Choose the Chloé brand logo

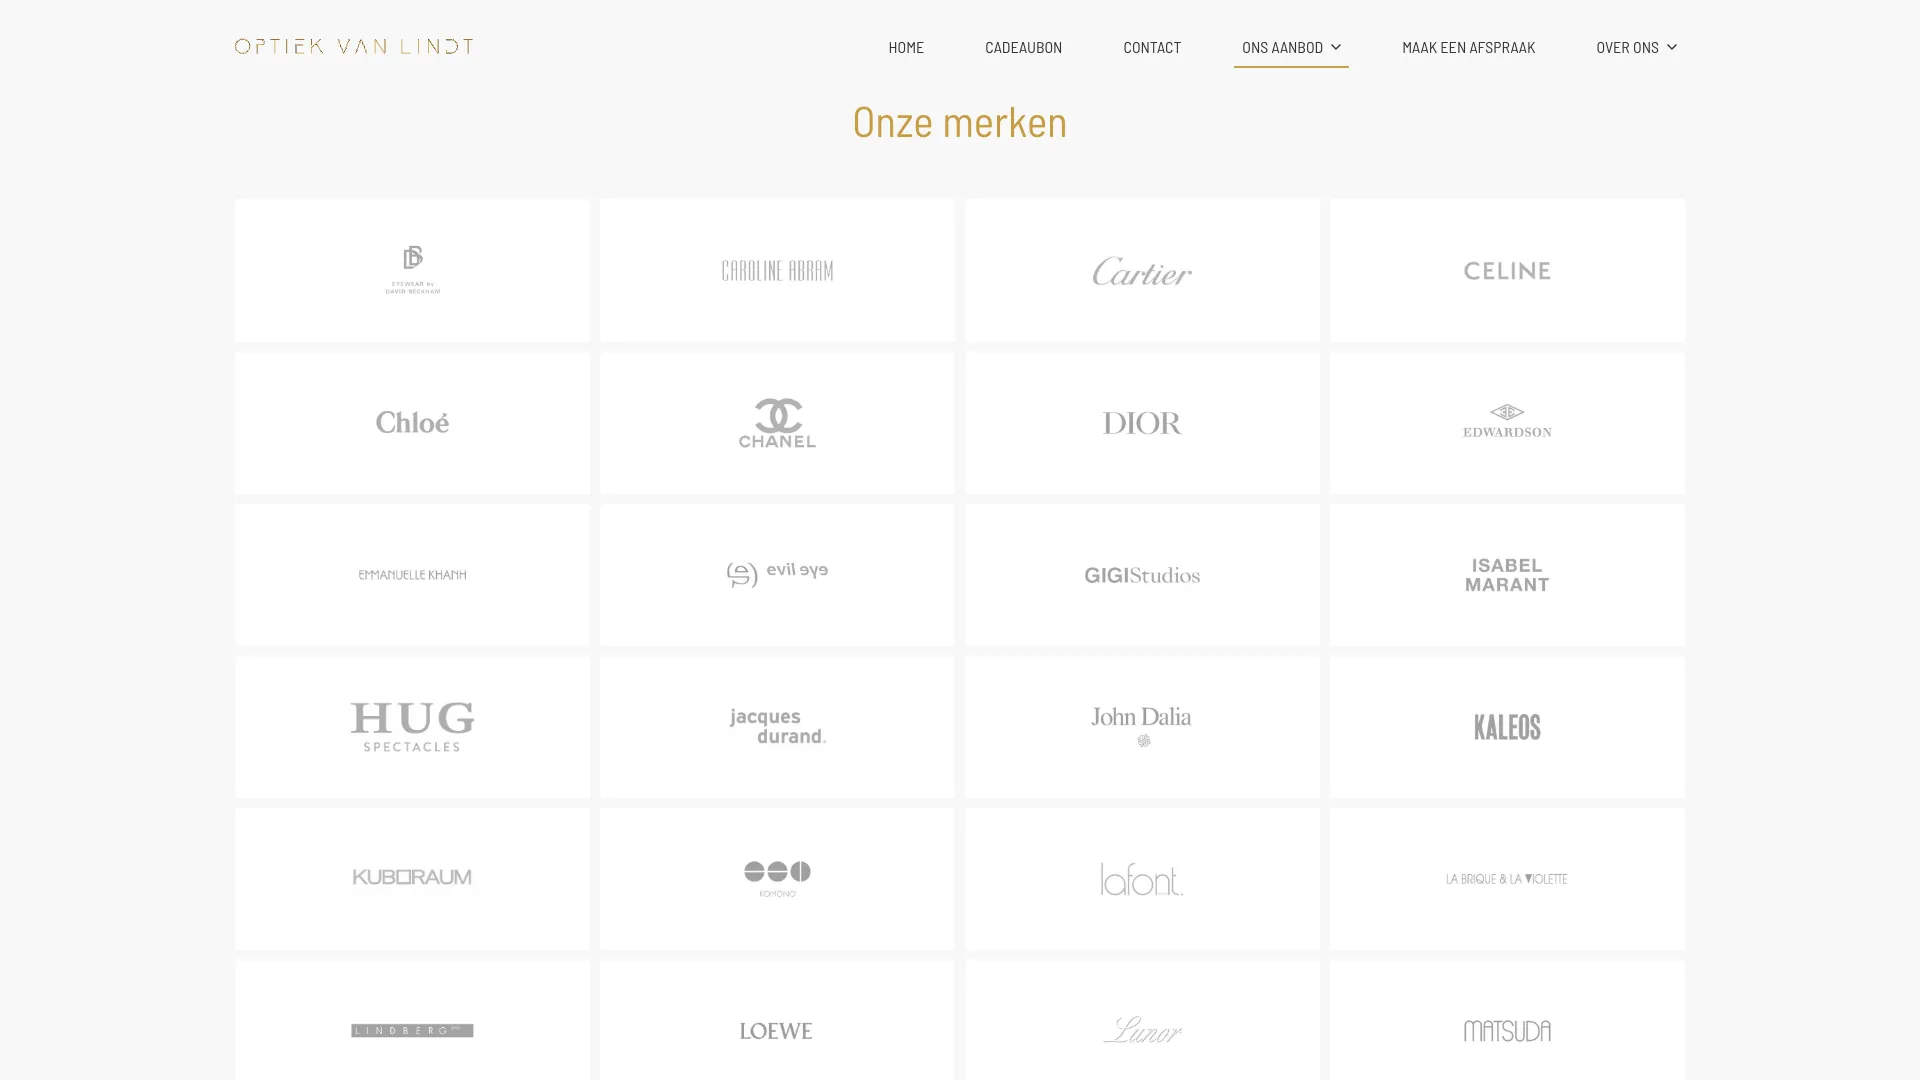click(412, 422)
